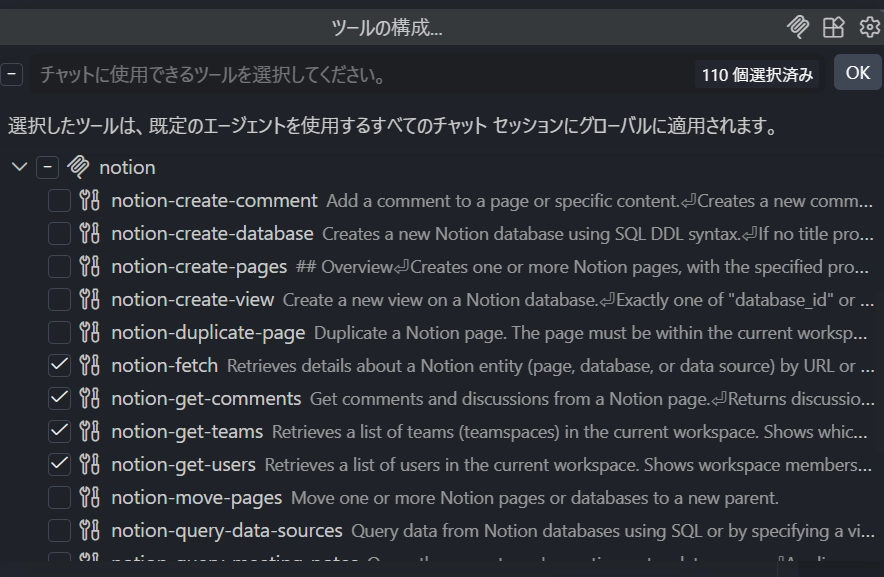Toggle the notion group checkbox

[47, 167]
